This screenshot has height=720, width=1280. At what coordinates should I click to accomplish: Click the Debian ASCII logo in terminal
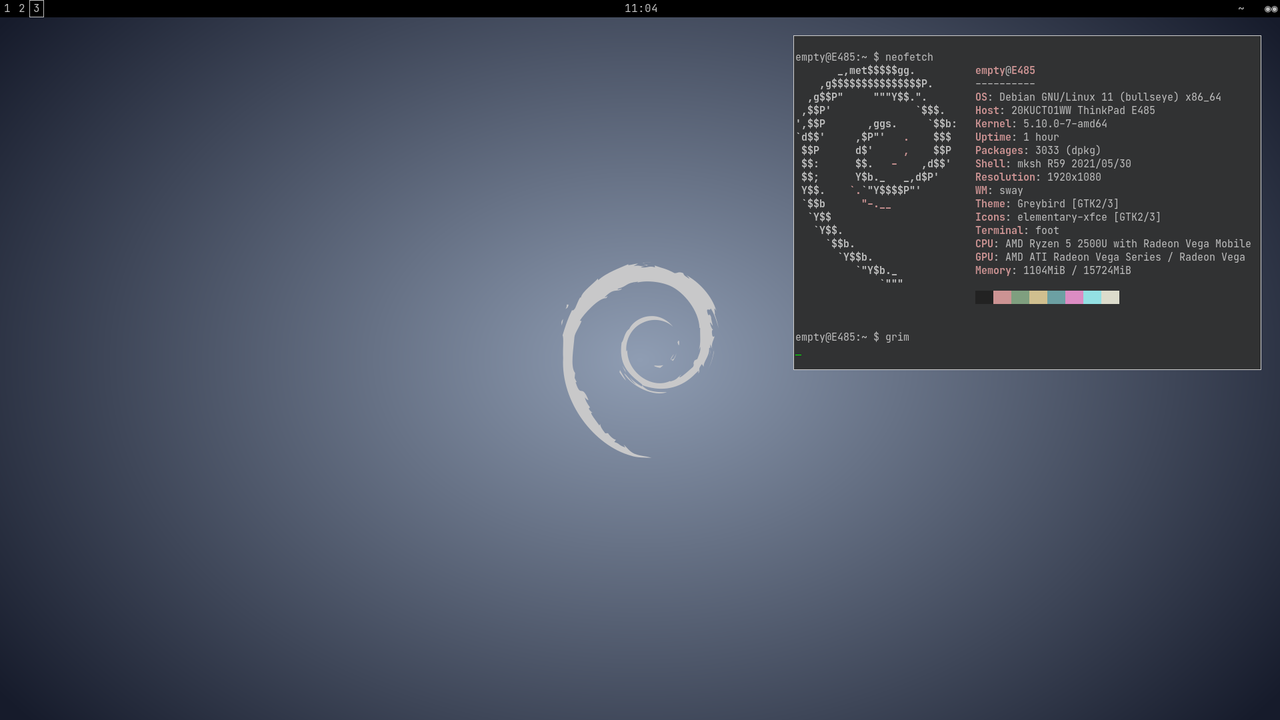tap(876, 177)
